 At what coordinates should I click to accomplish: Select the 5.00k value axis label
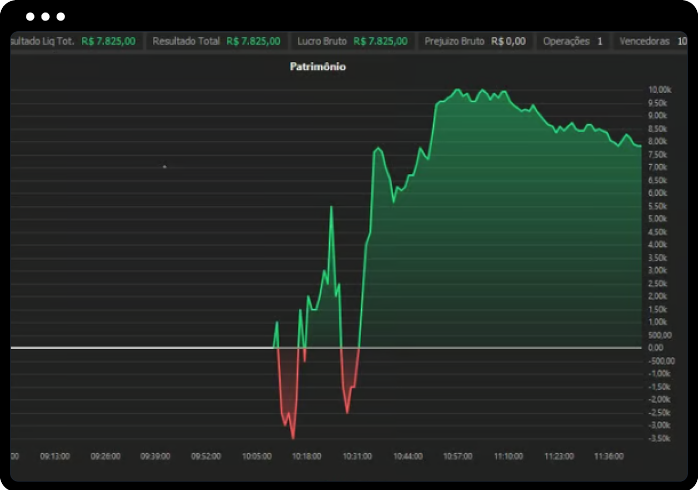658,219
